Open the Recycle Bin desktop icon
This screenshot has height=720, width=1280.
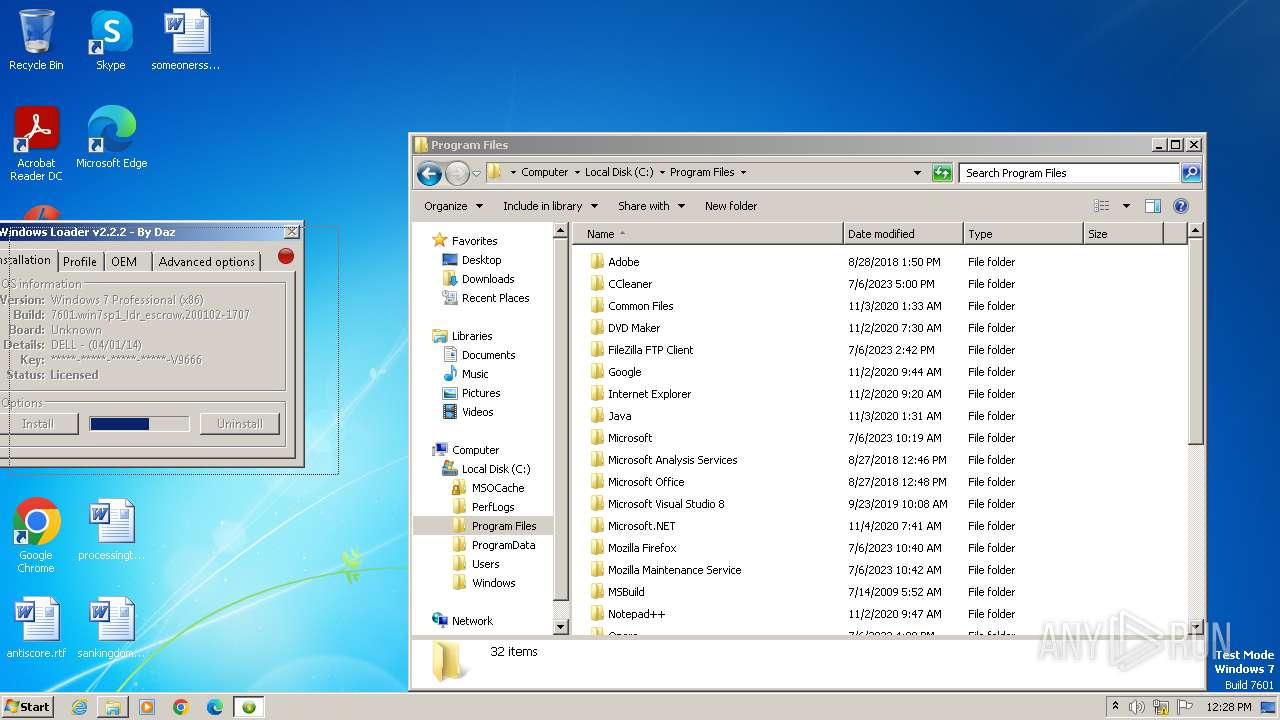[x=36, y=40]
